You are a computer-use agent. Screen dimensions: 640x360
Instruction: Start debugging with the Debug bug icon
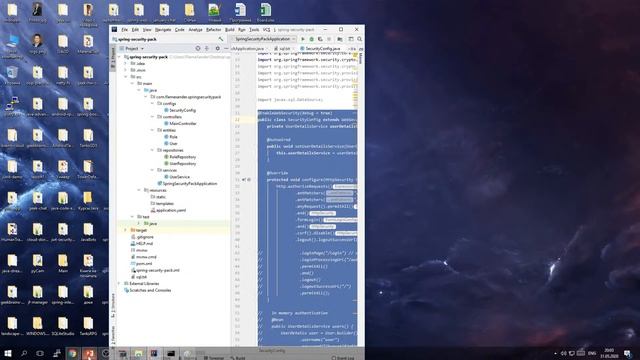(x=311, y=39)
